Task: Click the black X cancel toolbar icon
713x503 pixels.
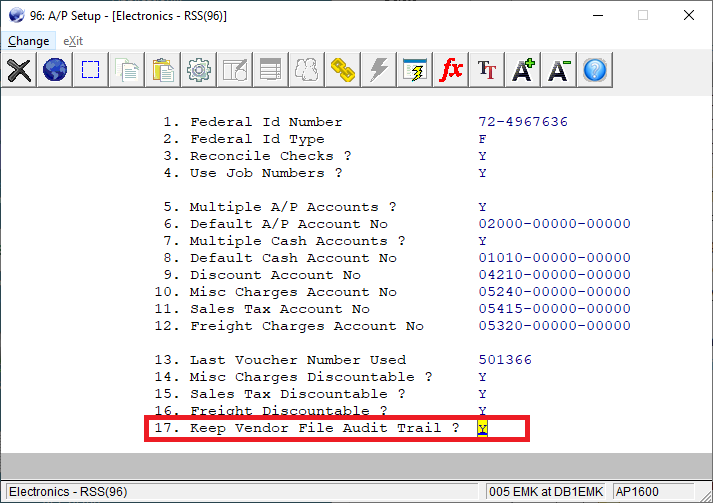Action: 19,70
